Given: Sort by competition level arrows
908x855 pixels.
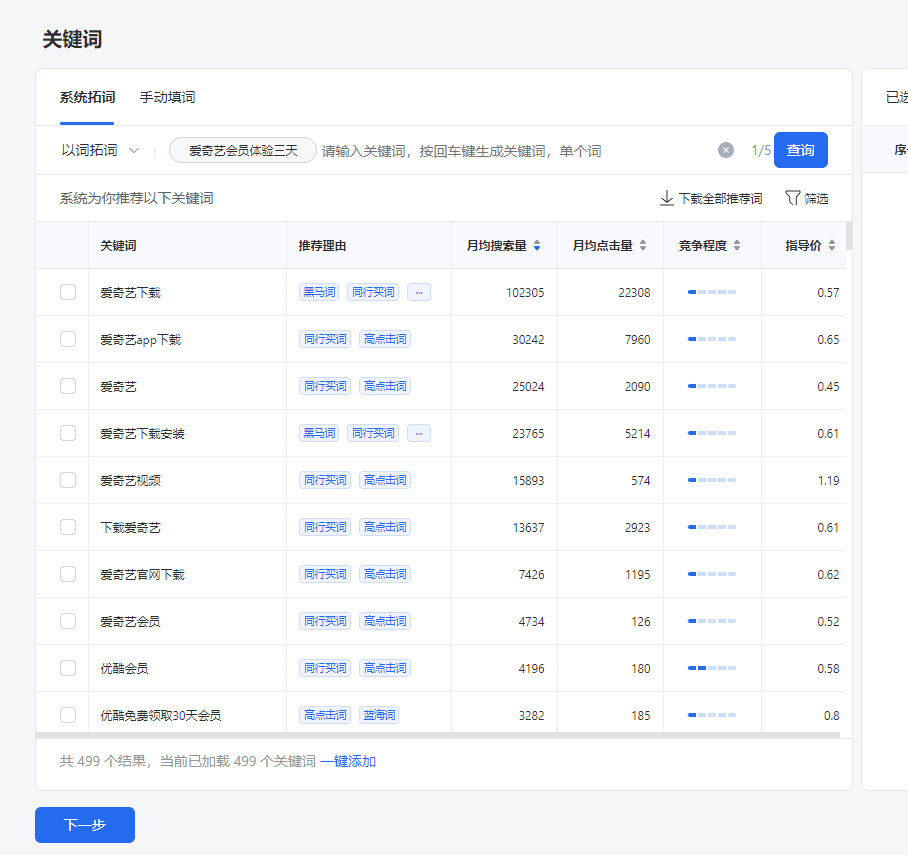Looking at the screenshot, I should pyautogui.click(x=737, y=246).
